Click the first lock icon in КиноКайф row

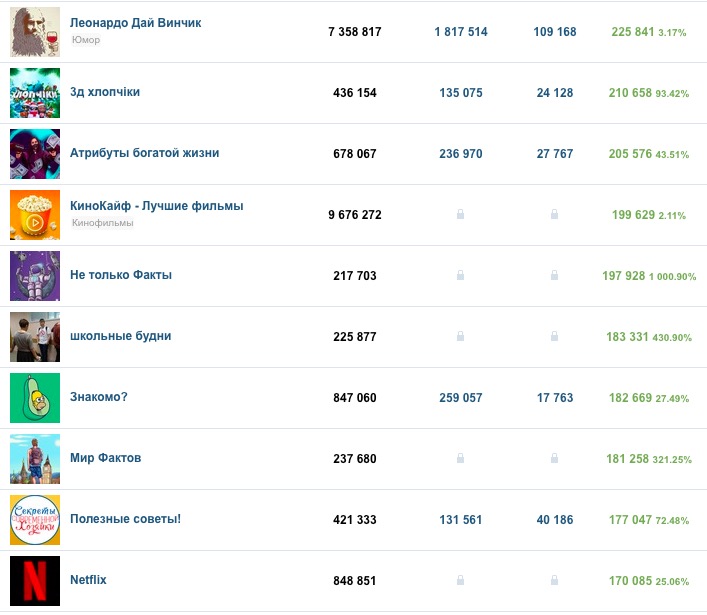[x=460, y=215]
